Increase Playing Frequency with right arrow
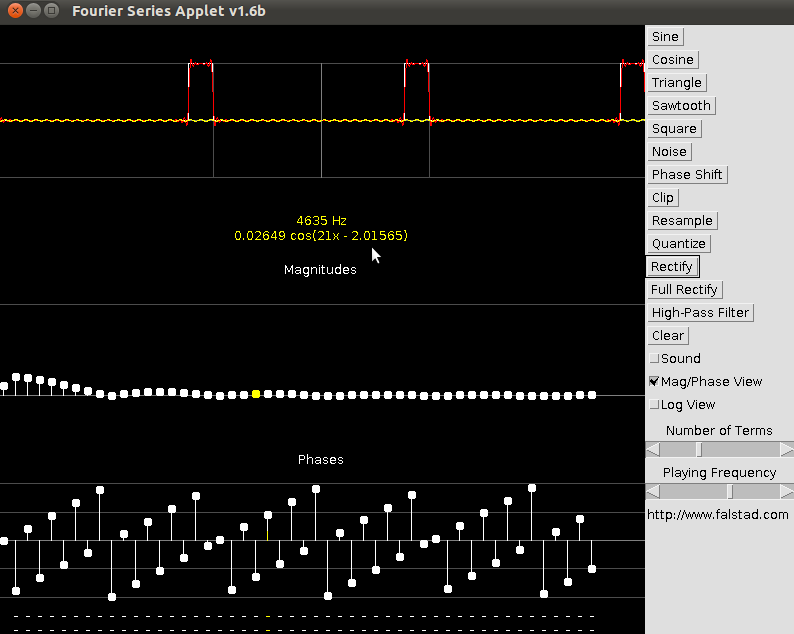The height and width of the screenshot is (634, 794). tap(786, 491)
